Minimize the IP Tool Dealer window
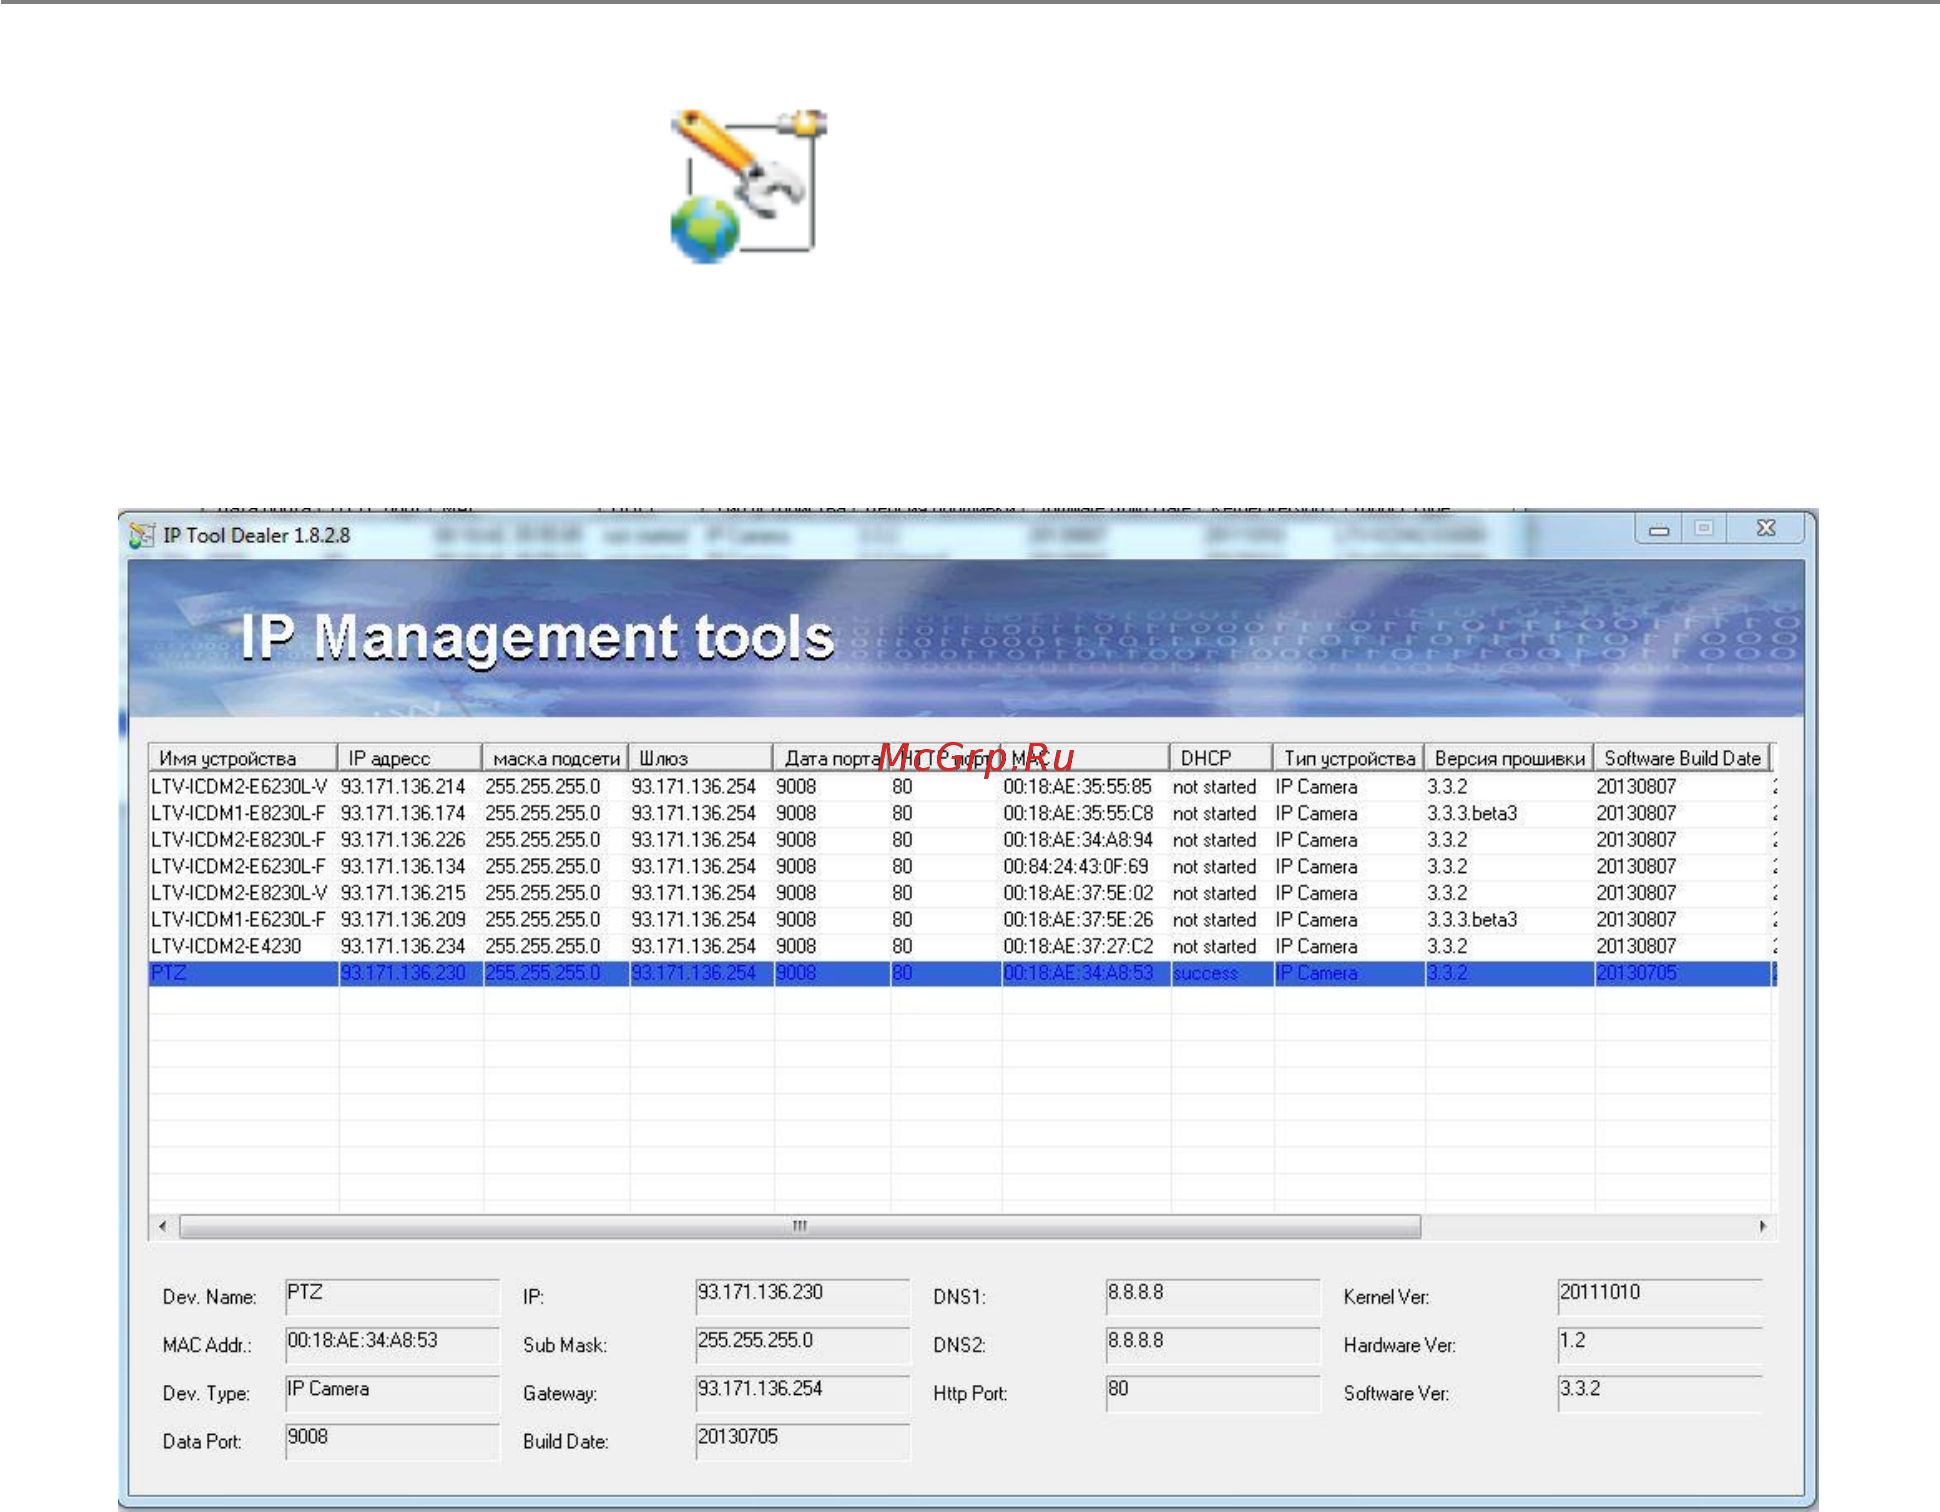 [1659, 529]
